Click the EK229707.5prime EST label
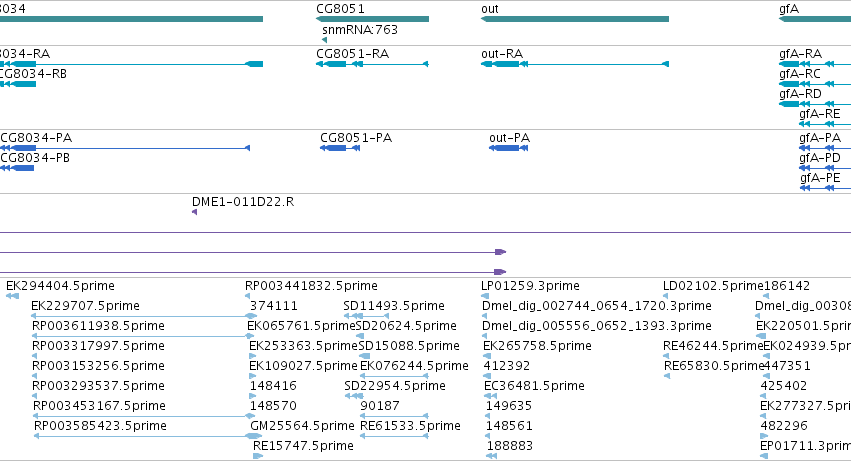The height and width of the screenshot is (461, 851). pos(85,306)
